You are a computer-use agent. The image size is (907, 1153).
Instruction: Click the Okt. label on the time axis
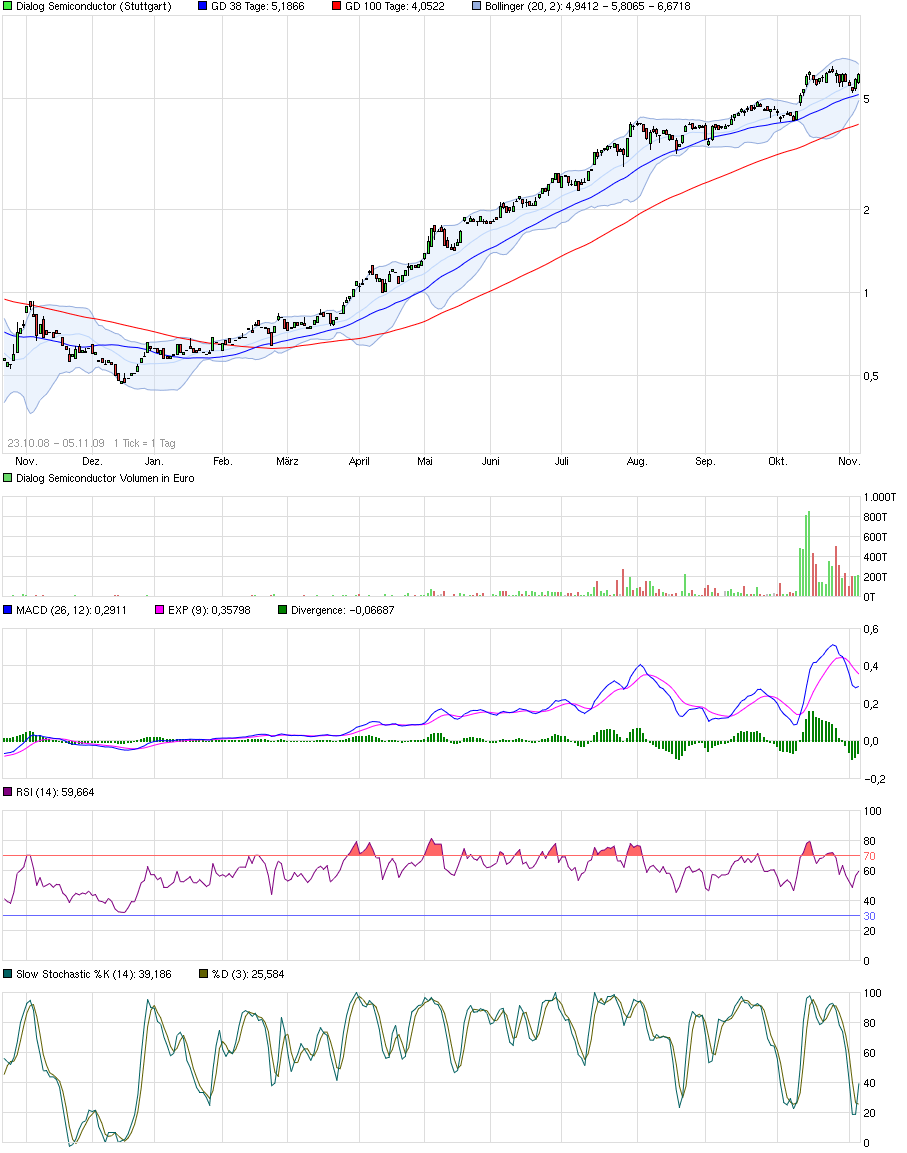[x=778, y=461]
